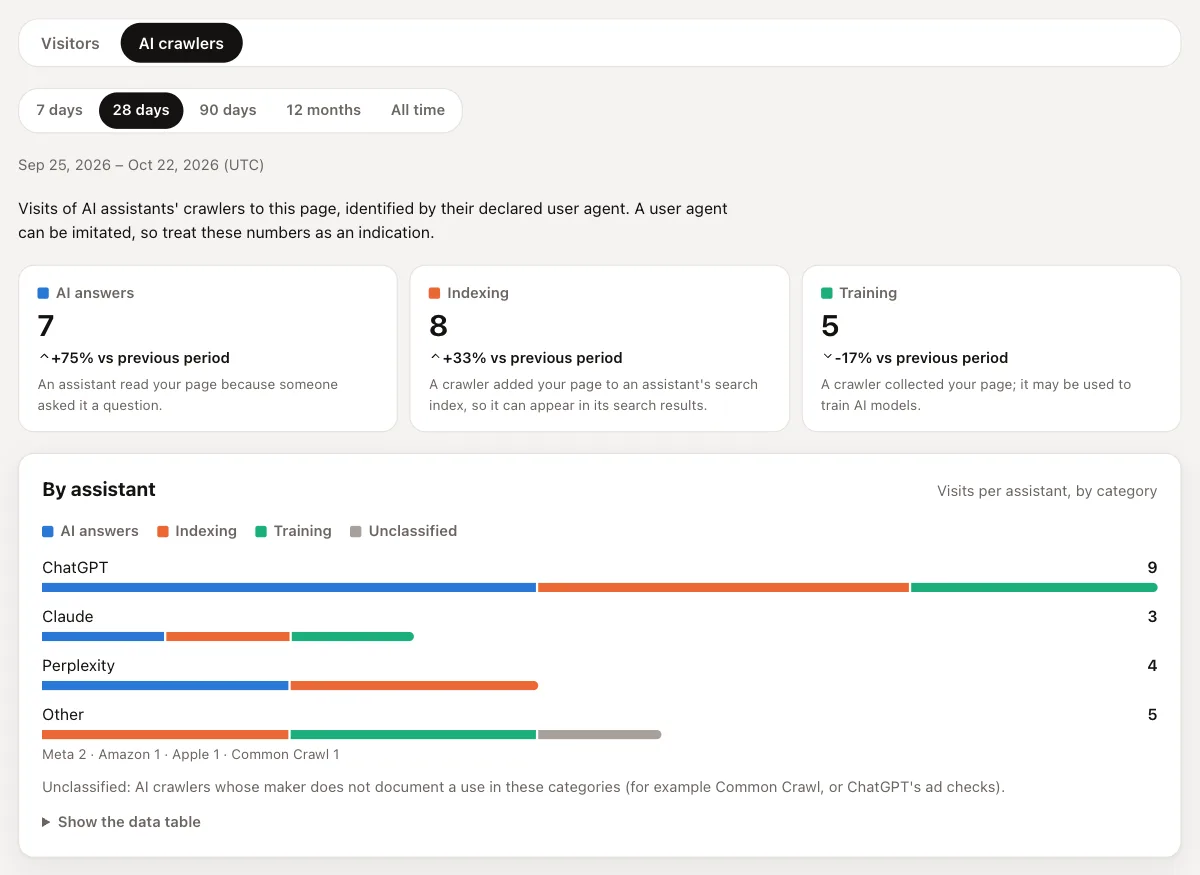This screenshot has height=875, width=1200.
Task: Switch to the Visitors tab
Action: 70,43
